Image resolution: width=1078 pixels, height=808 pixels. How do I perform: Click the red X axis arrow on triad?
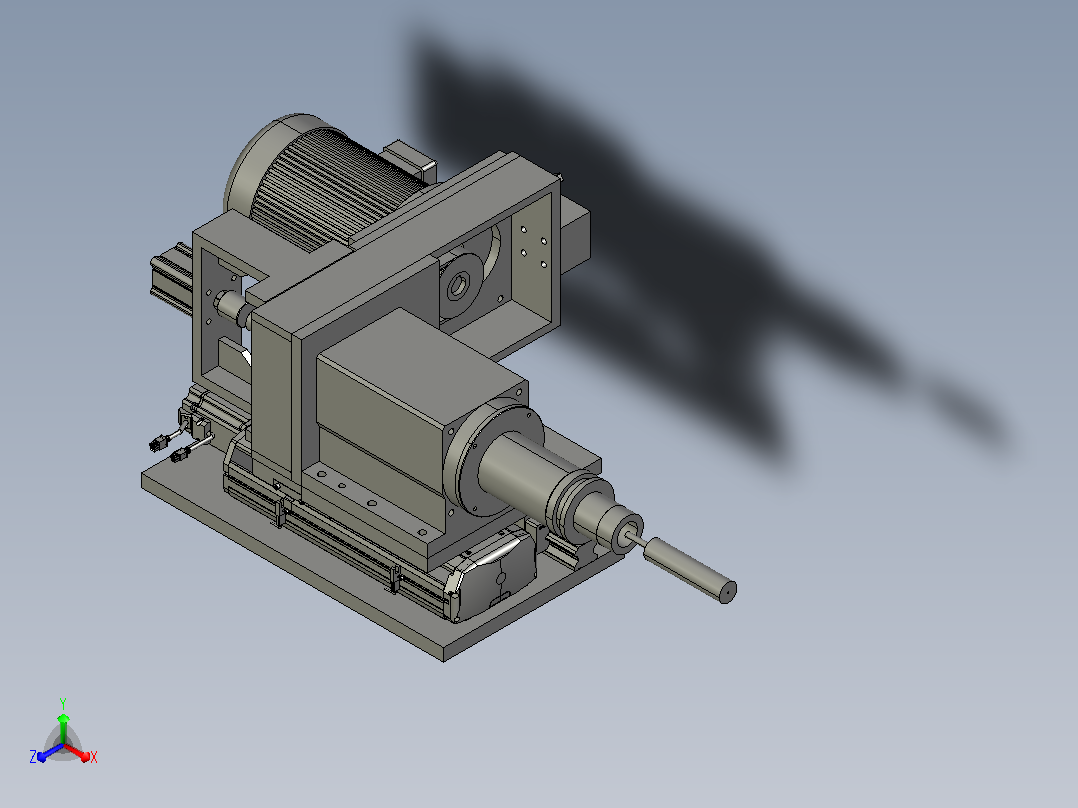pyautogui.click(x=82, y=755)
